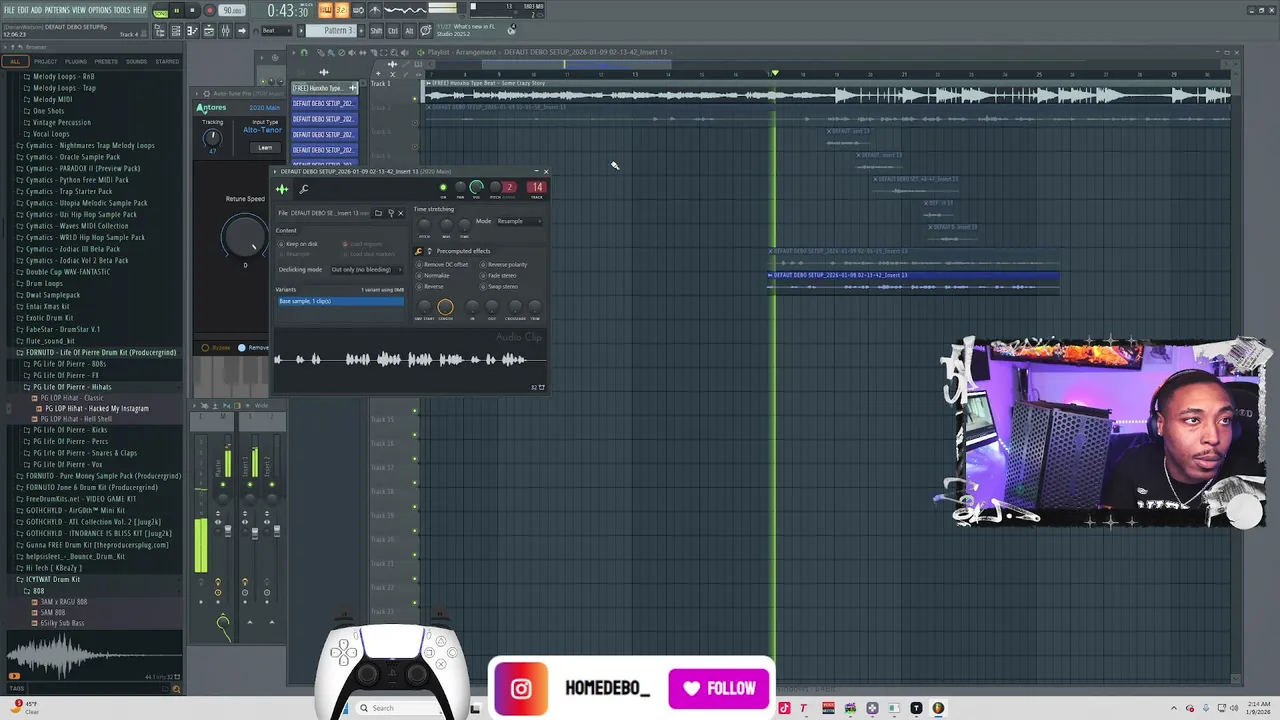Toggle the channel ON light in audio clip window
Screen dimensions: 1280x720
point(443,187)
